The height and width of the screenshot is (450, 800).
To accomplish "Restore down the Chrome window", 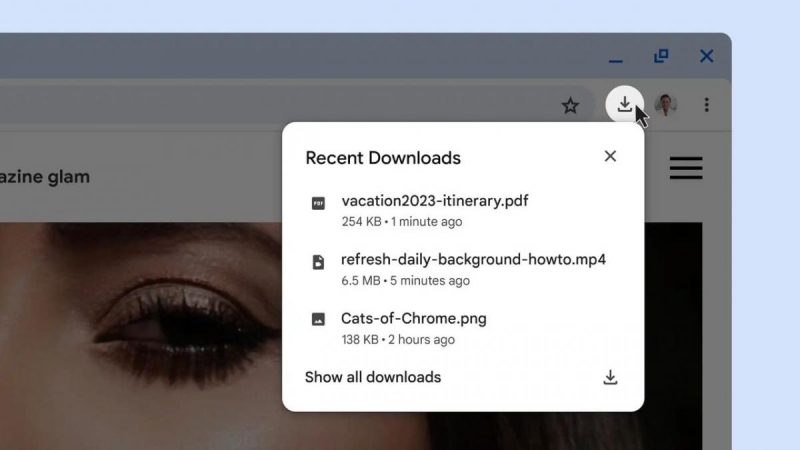I will (661, 56).
